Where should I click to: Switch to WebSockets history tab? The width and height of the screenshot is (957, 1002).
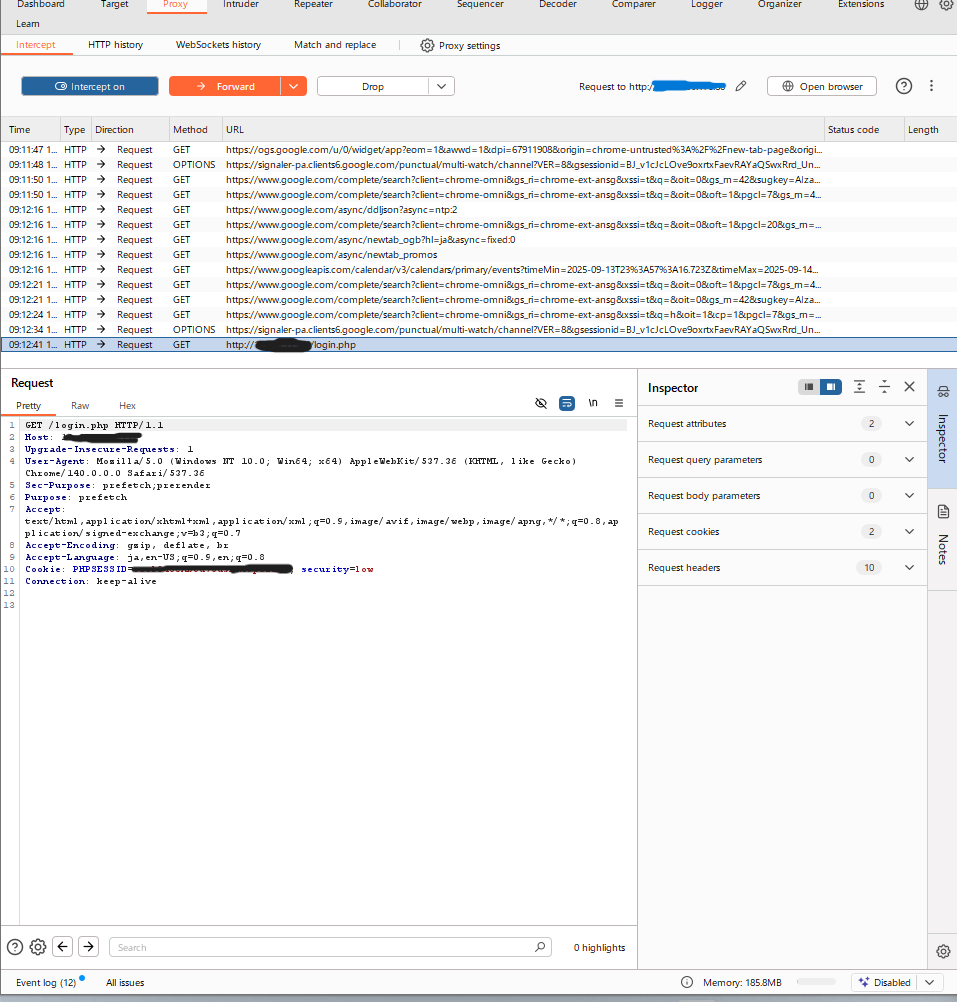pyautogui.click(x=218, y=45)
